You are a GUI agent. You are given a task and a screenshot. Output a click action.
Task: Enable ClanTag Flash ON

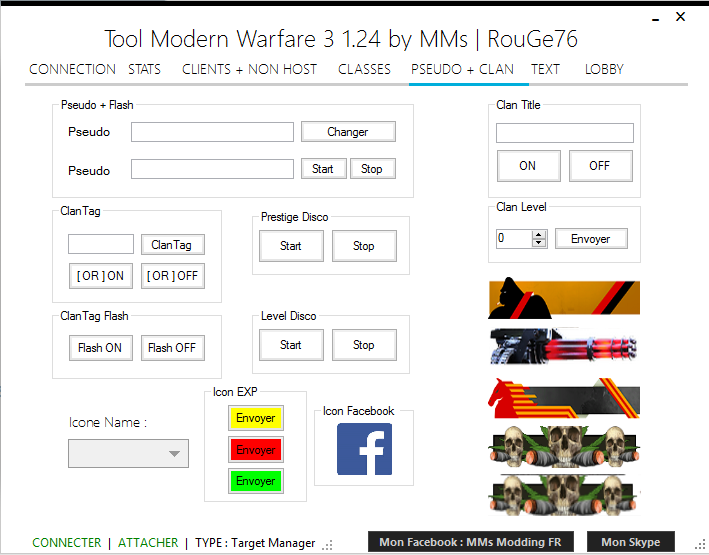click(x=100, y=348)
